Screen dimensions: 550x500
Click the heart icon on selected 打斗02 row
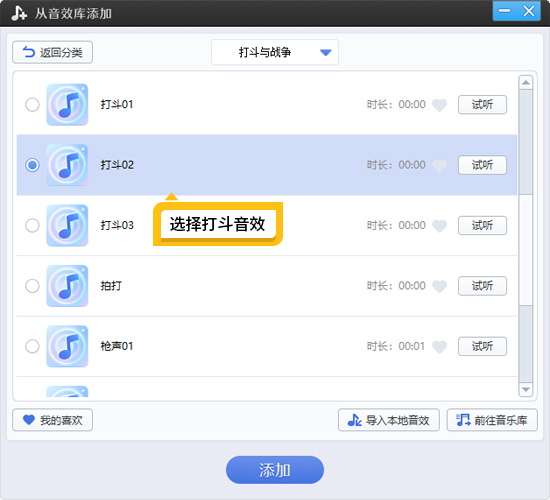point(439,165)
